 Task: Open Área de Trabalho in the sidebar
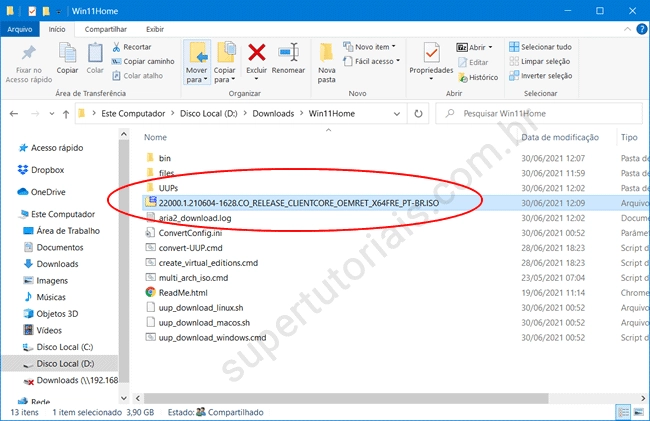[x=68, y=231]
